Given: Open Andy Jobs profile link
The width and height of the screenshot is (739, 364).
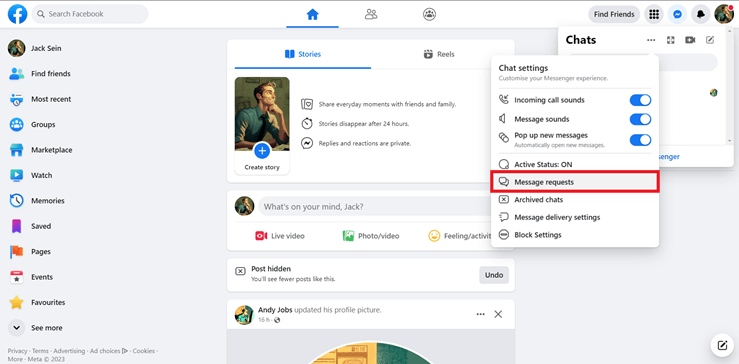Looking at the screenshot, I should [275, 310].
